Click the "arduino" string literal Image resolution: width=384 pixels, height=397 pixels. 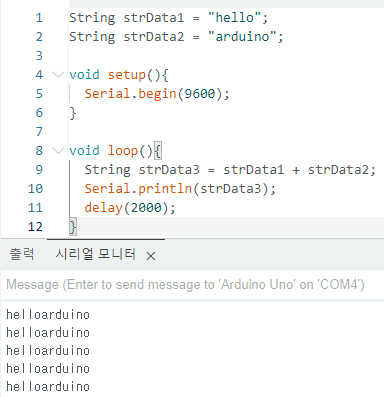[x=242, y=36]
